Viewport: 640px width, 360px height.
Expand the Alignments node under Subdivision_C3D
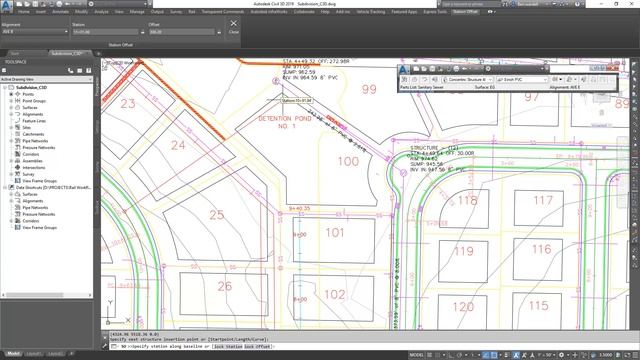11,114
